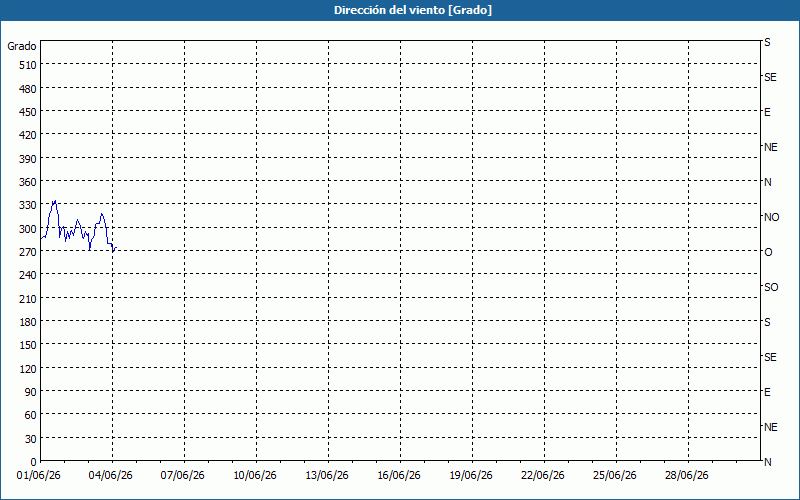
Task: Select the '360' y-axis value
Action: point(28,182)
